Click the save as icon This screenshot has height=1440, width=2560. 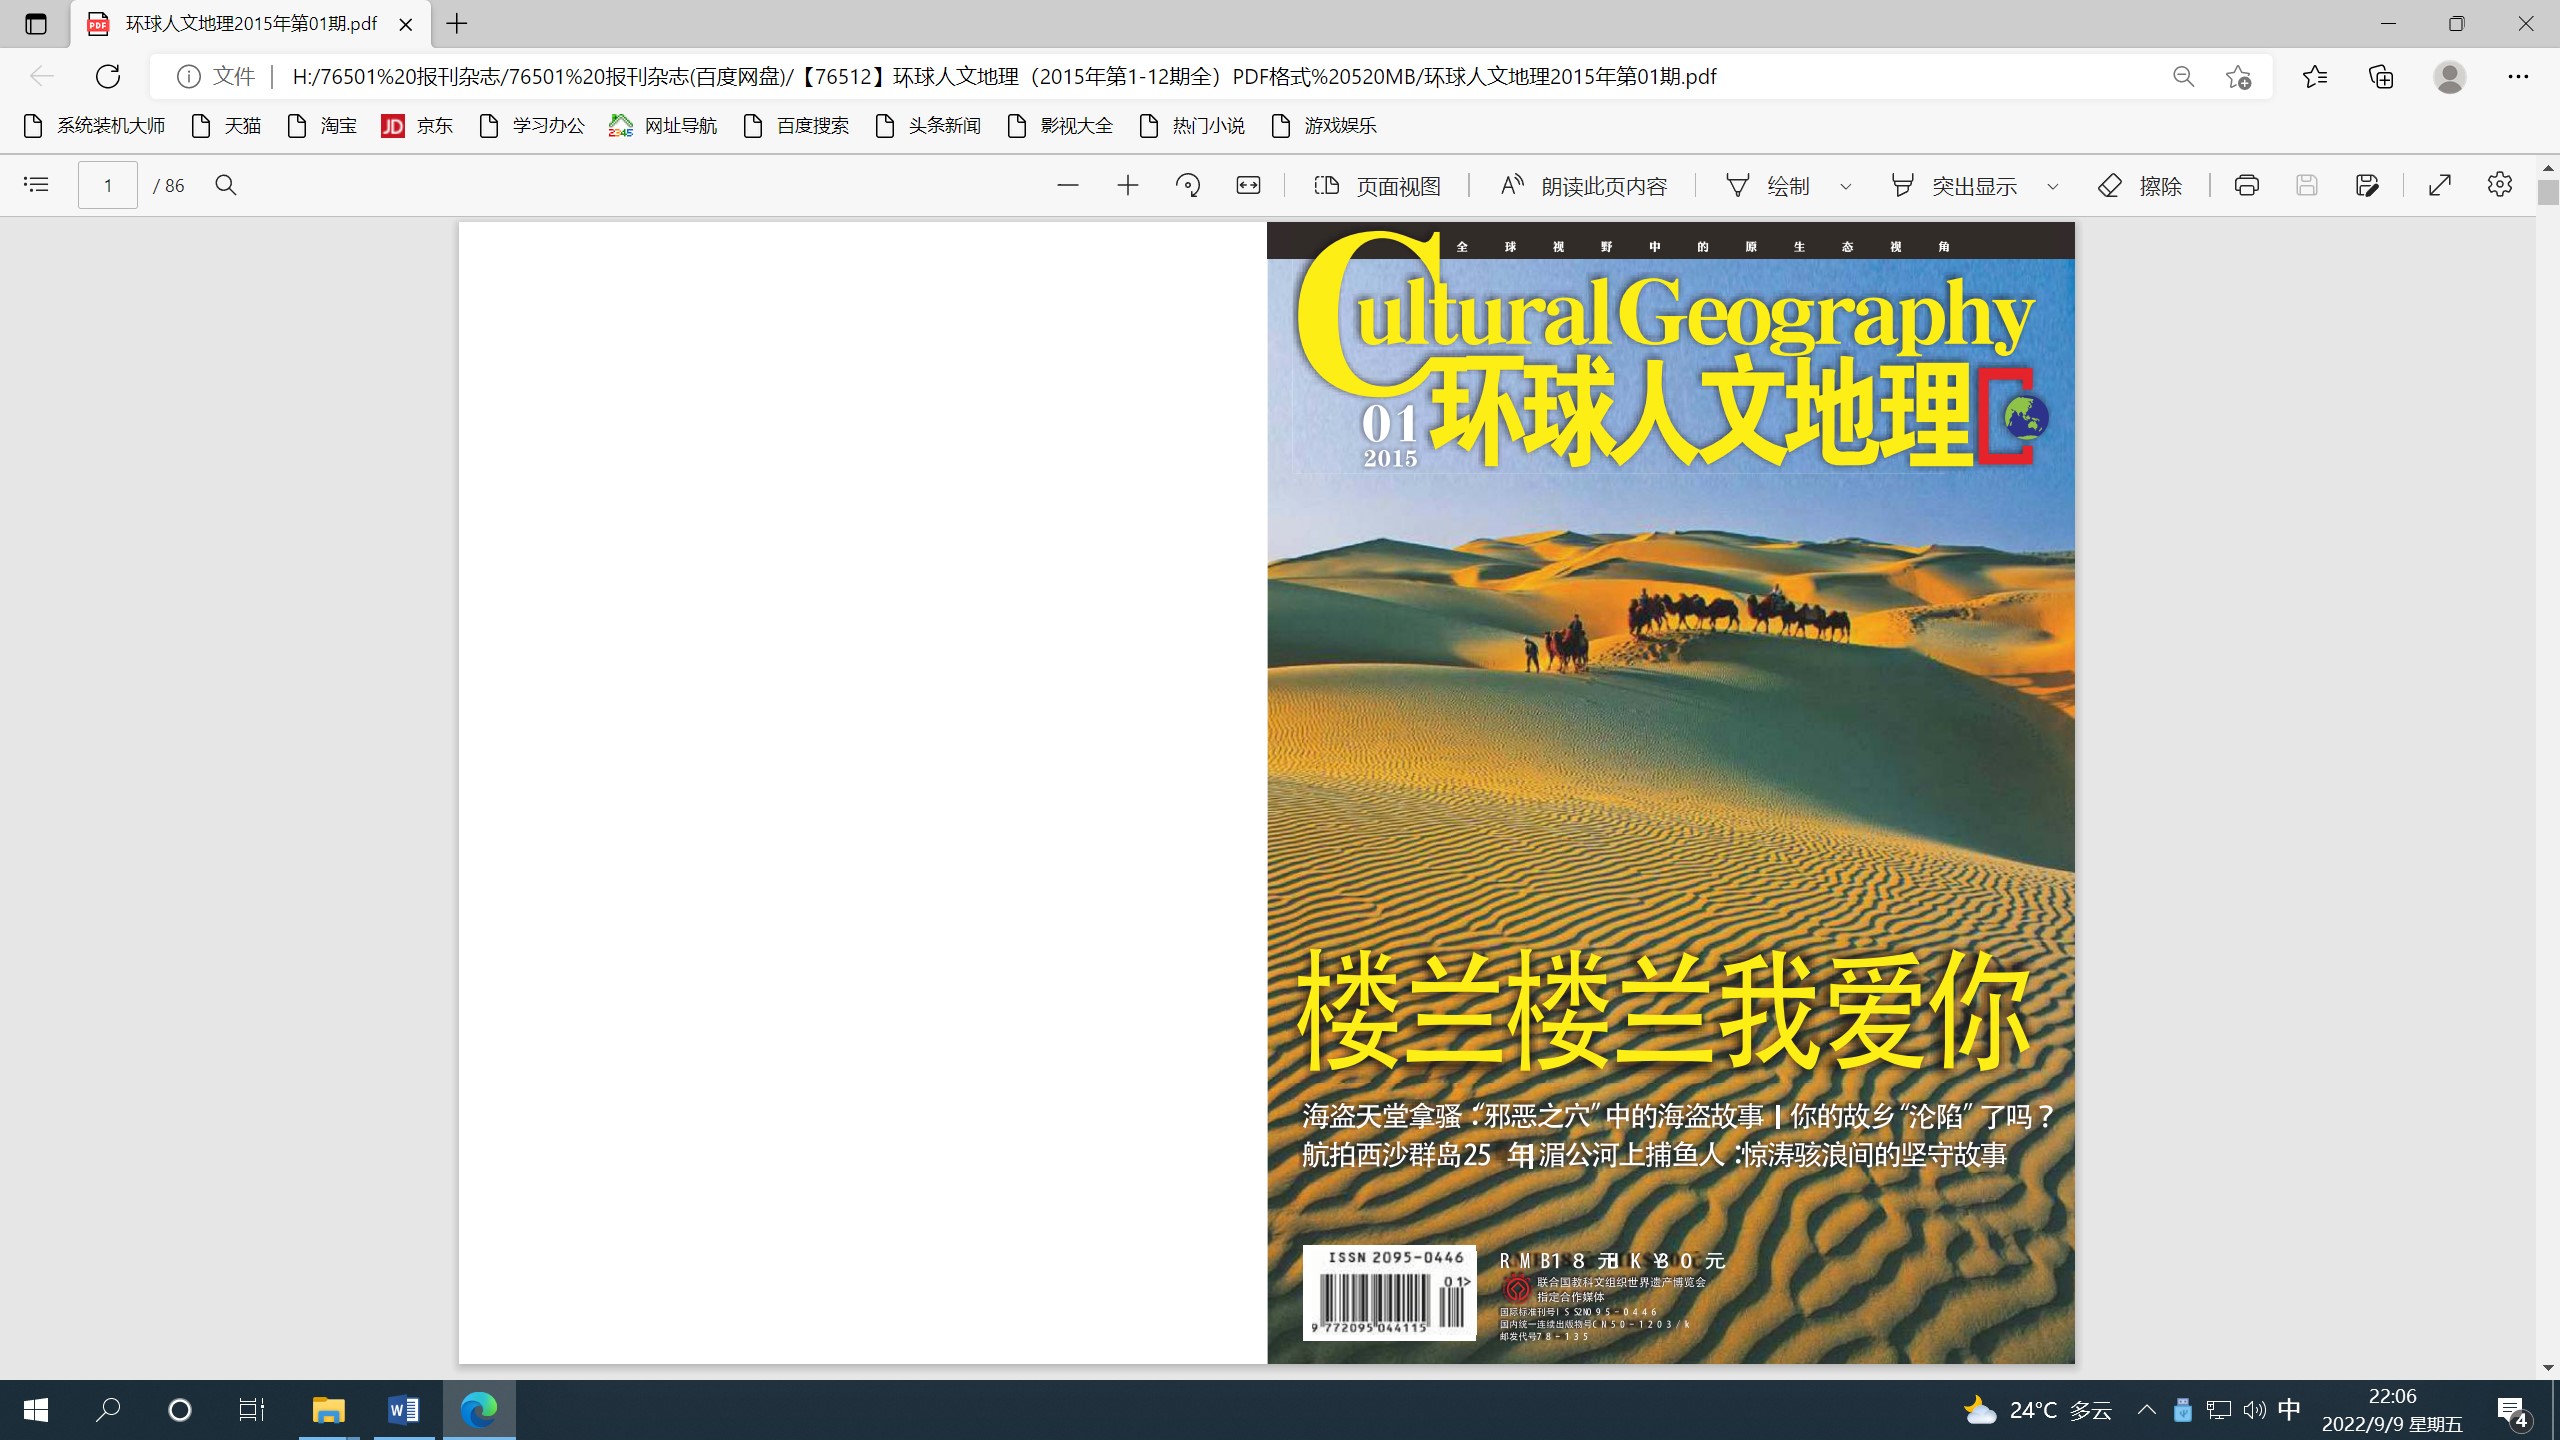2367,185
